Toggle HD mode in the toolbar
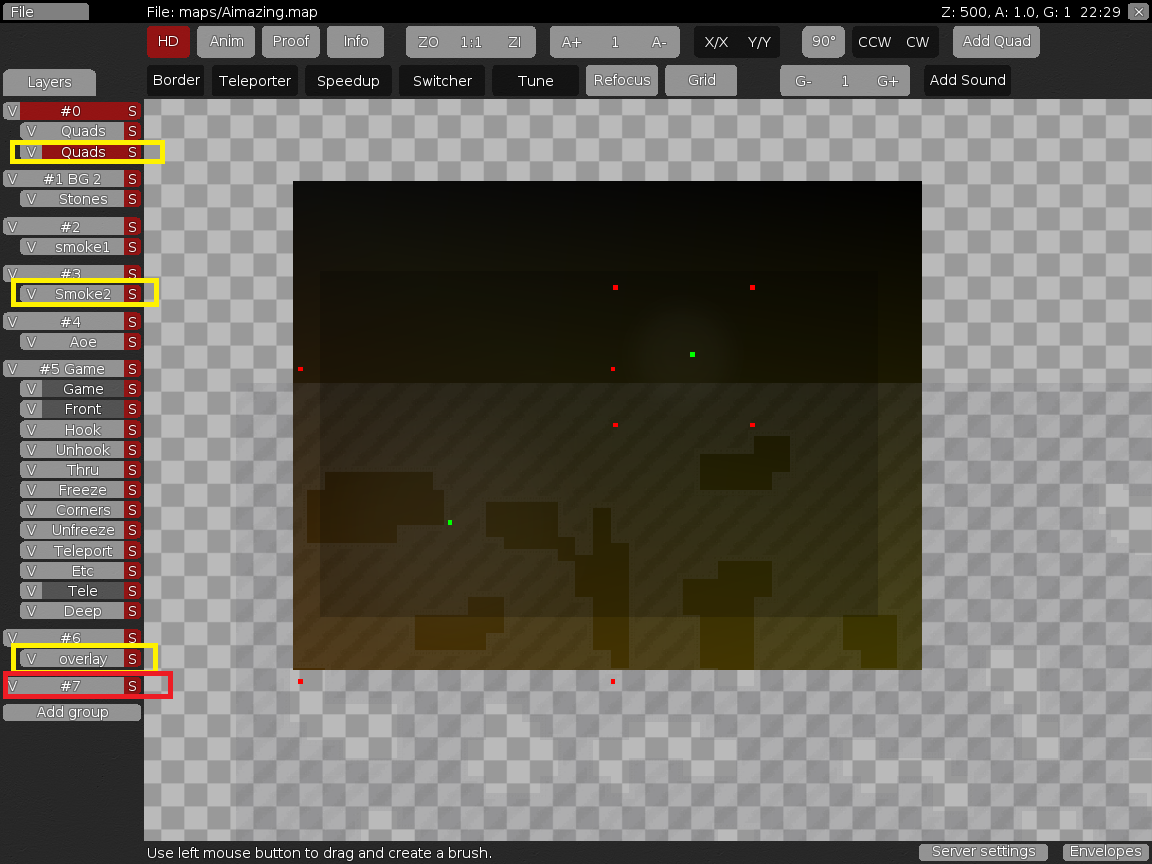1152x864 pixels. point(168,42)
